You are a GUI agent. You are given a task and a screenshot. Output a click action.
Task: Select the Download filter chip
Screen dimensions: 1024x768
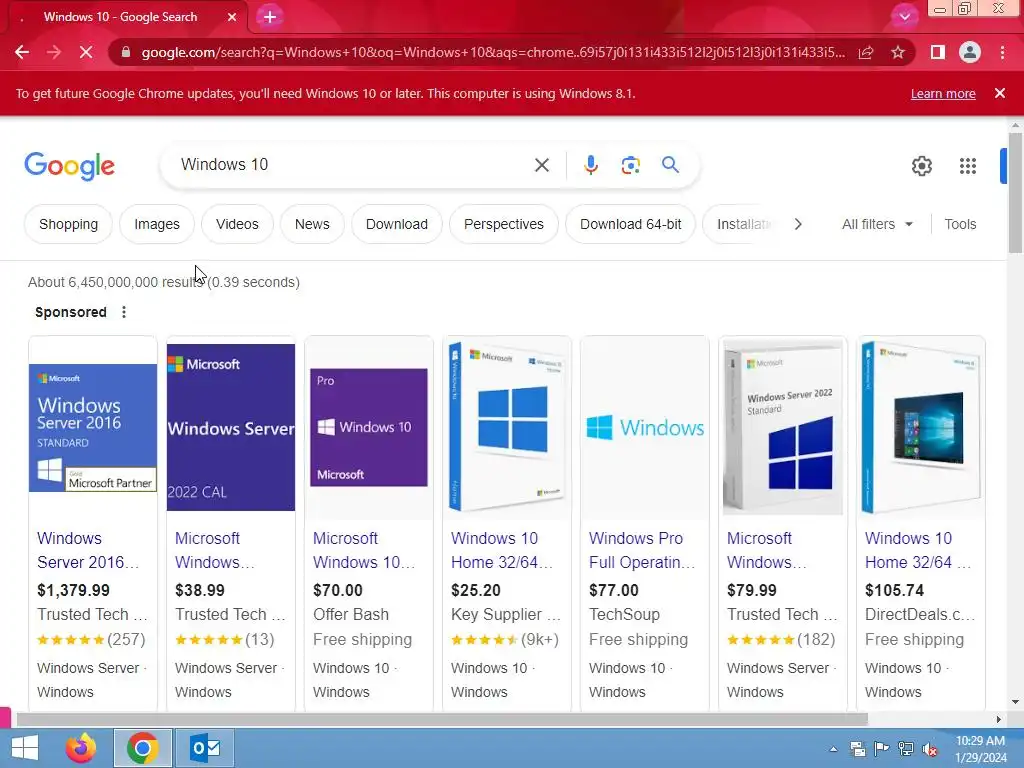pos(396,224)
